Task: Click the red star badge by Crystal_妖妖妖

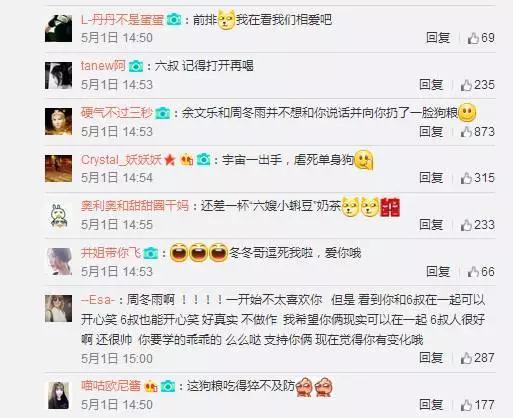Action: [x=170, y=160]
